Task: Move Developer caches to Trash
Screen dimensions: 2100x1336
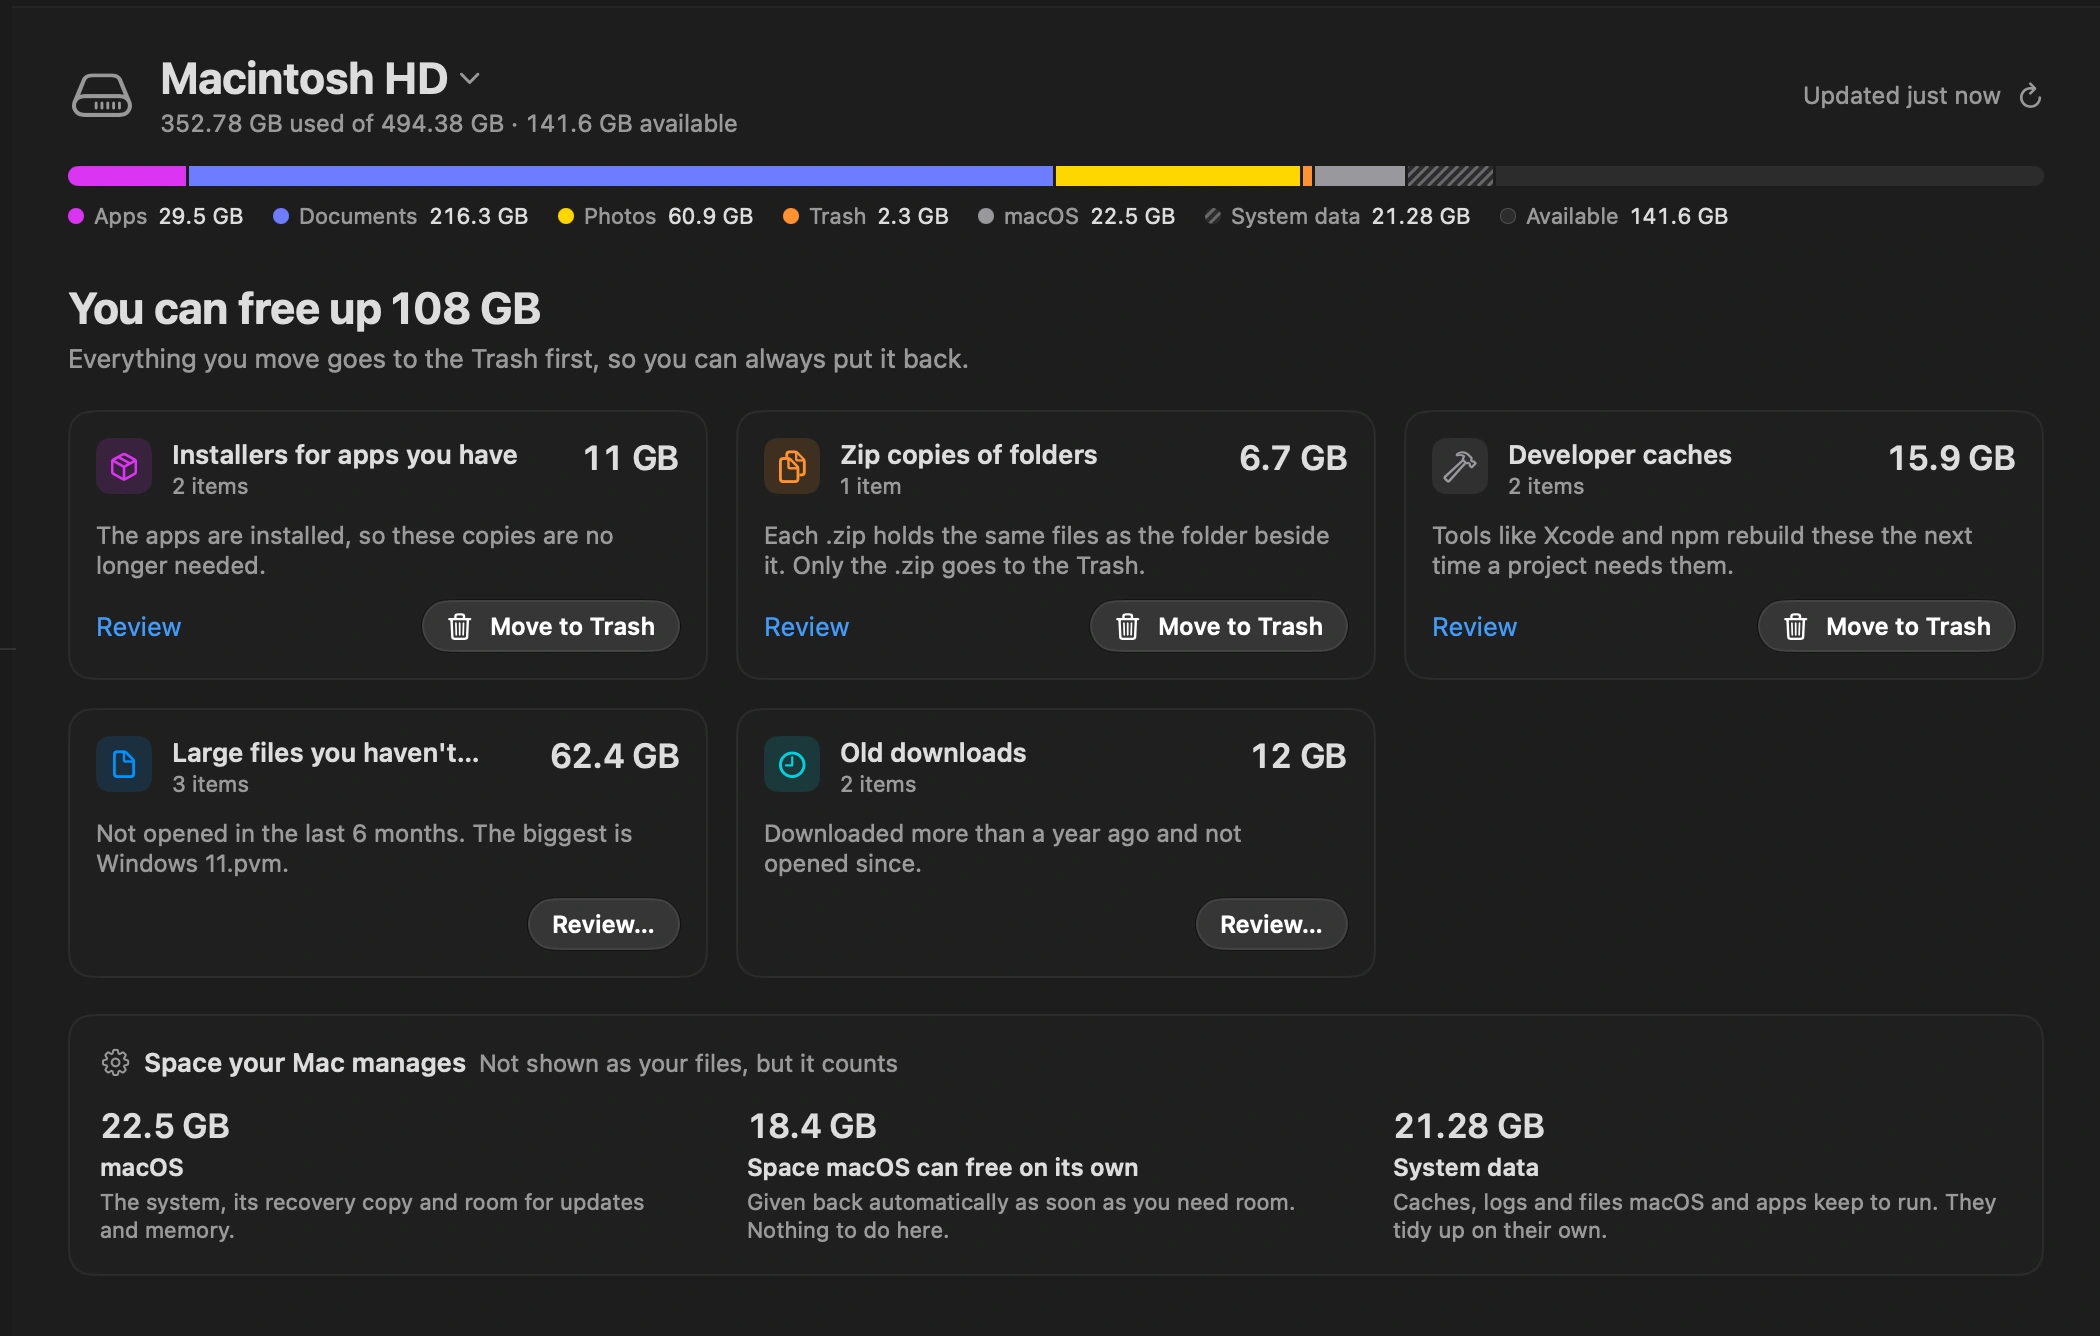Action: click(x=1887, y=626)
